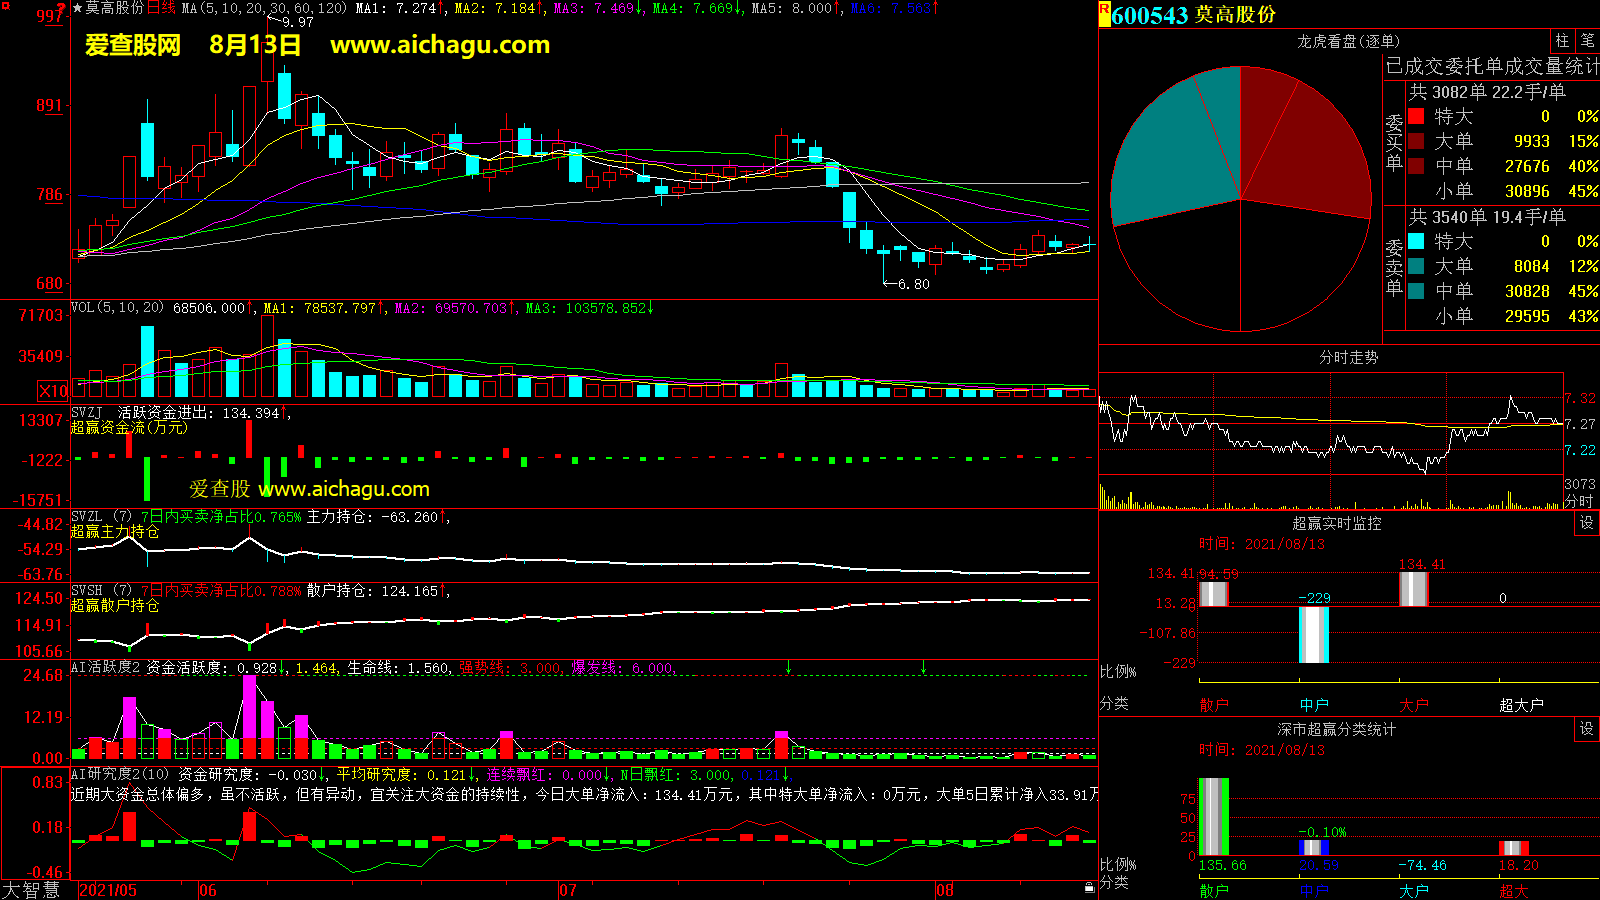Click the star icon before 莫高股份 title

(77, 8)
